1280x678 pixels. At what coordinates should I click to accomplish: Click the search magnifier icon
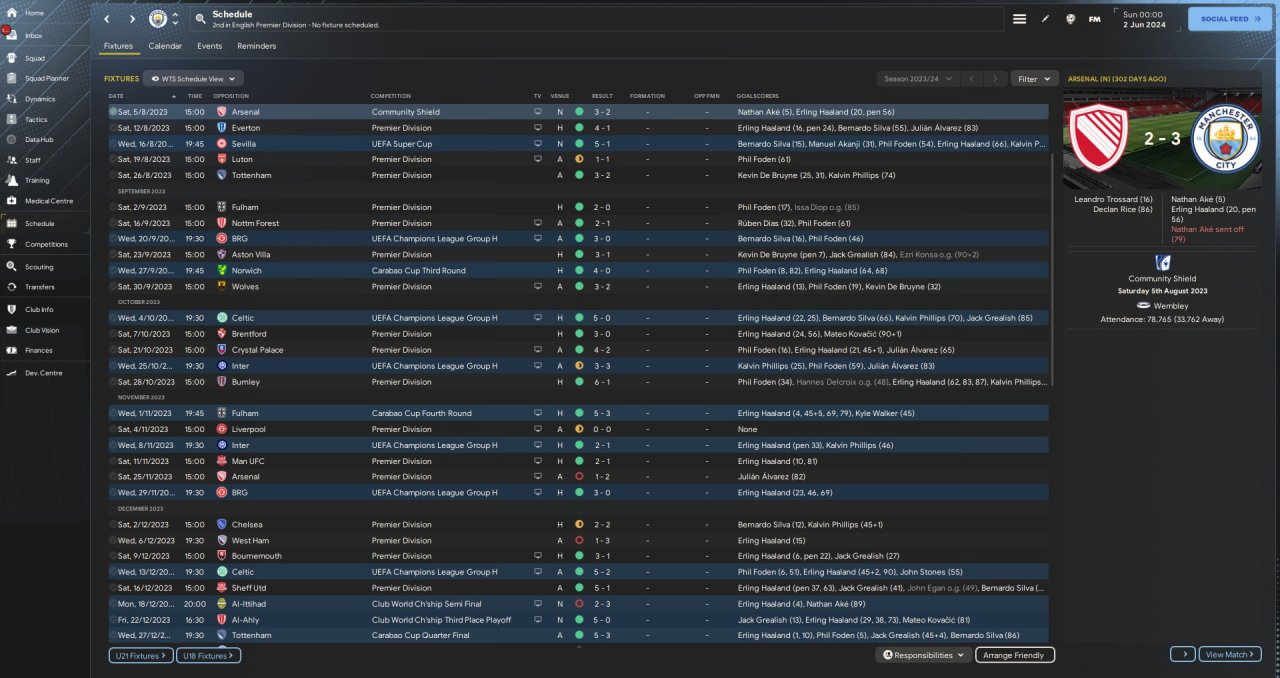(201, 19)
